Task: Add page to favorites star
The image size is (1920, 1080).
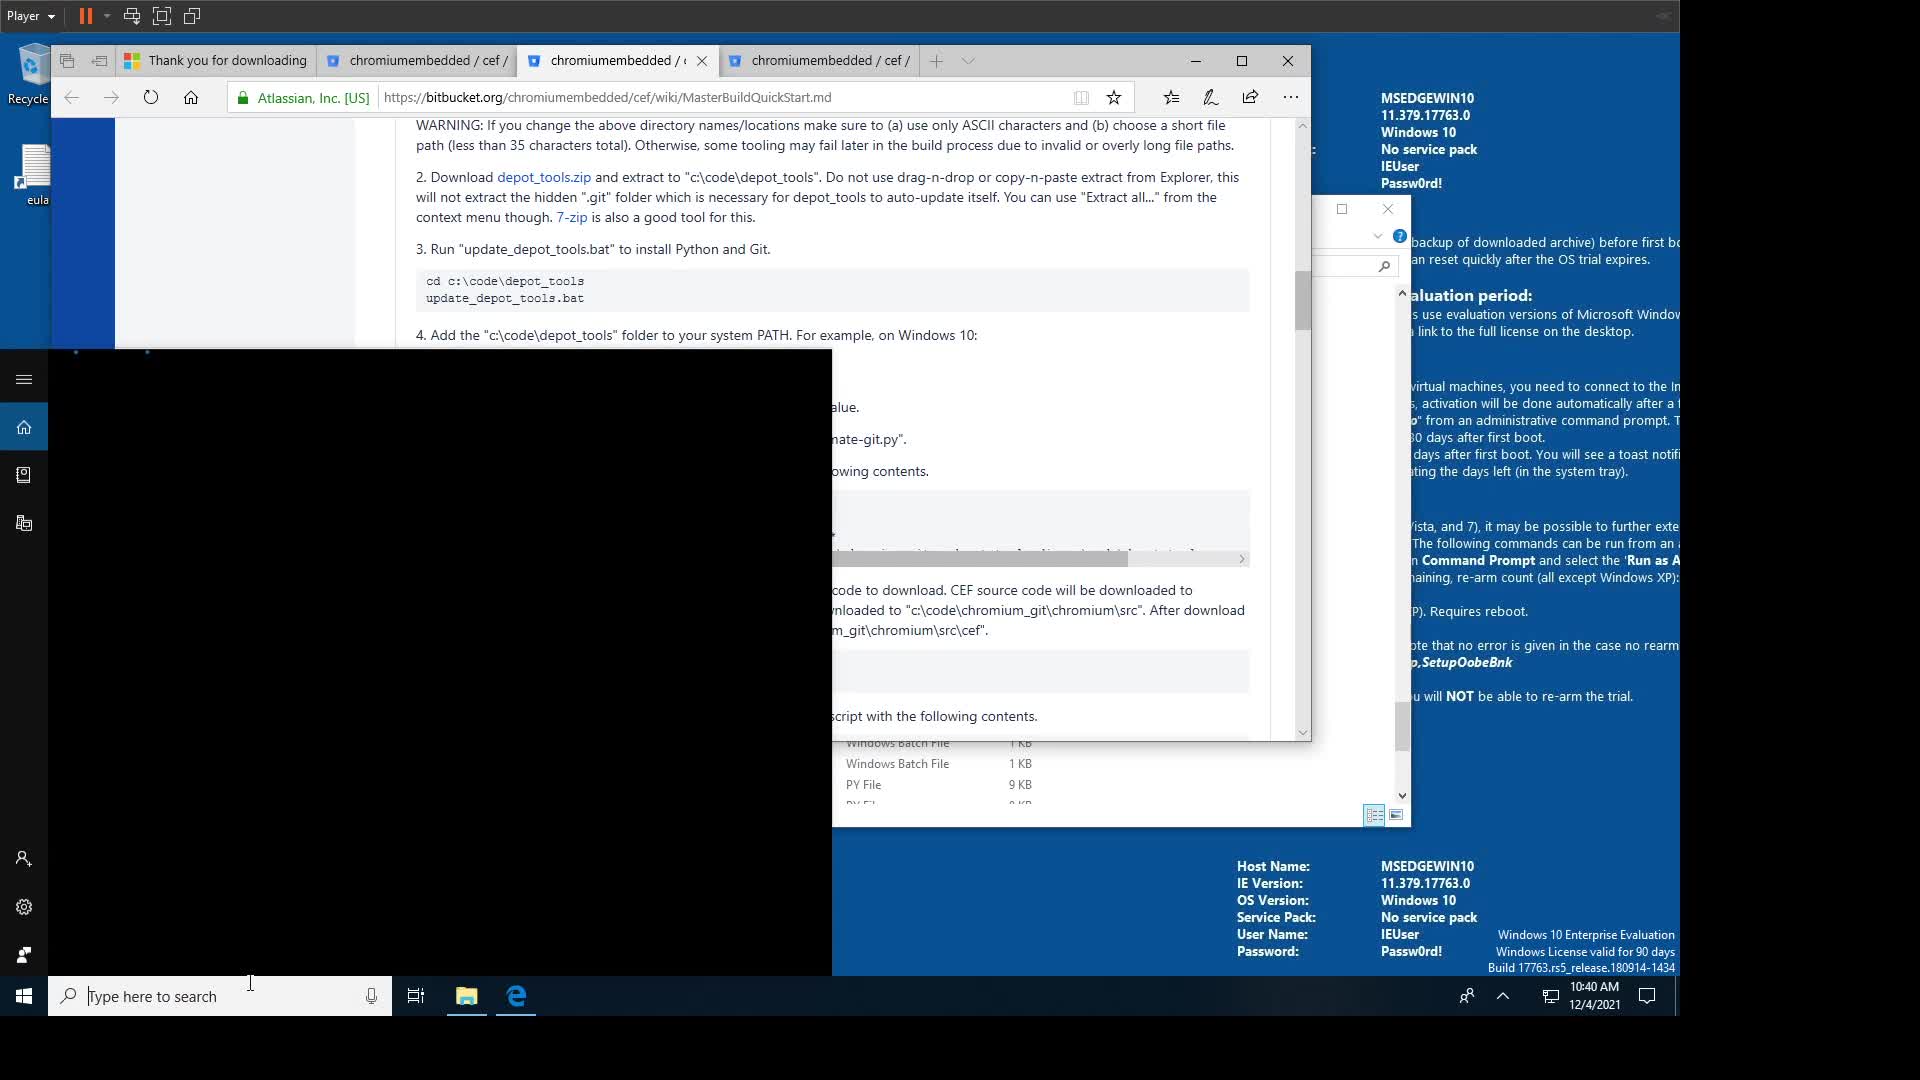Action: tap(1114, 97)
